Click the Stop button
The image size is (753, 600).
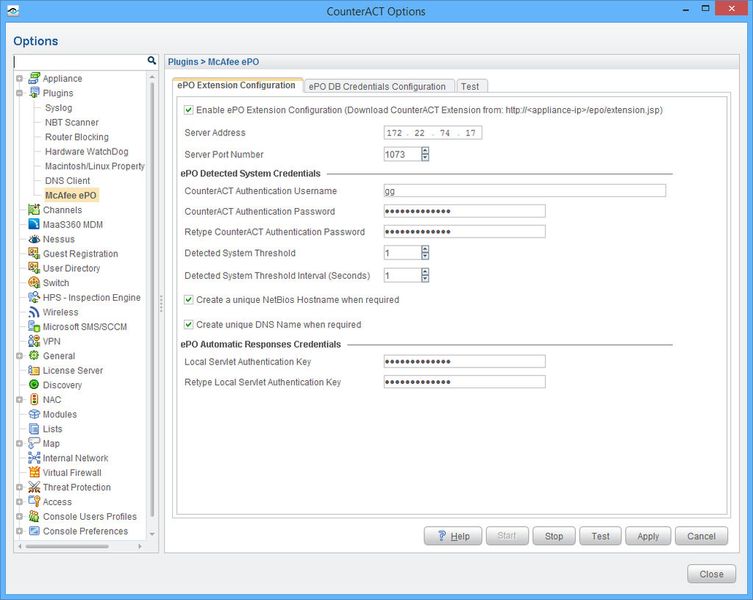554,536
